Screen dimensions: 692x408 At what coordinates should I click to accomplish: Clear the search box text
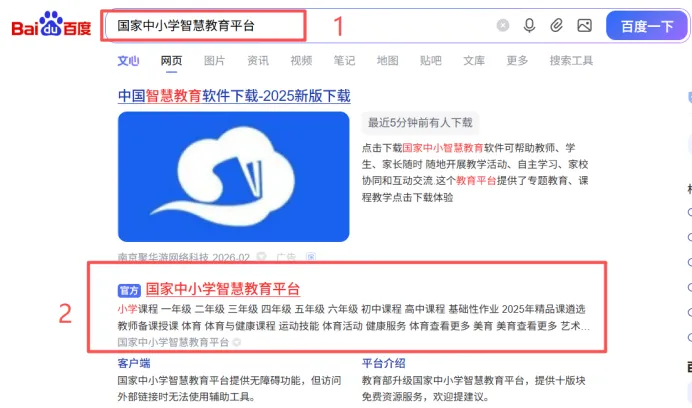coord(503,26)
